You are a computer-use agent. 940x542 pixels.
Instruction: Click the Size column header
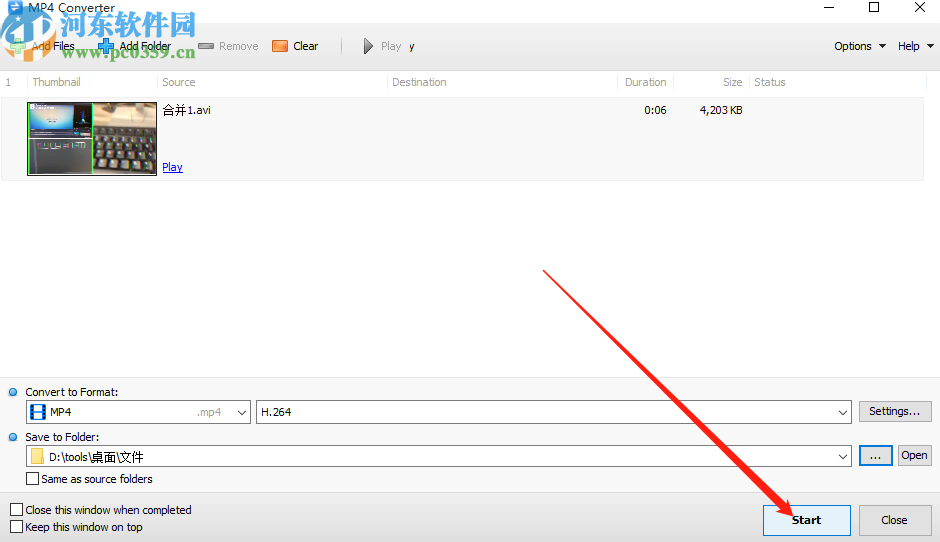click(x=733, y=82)
